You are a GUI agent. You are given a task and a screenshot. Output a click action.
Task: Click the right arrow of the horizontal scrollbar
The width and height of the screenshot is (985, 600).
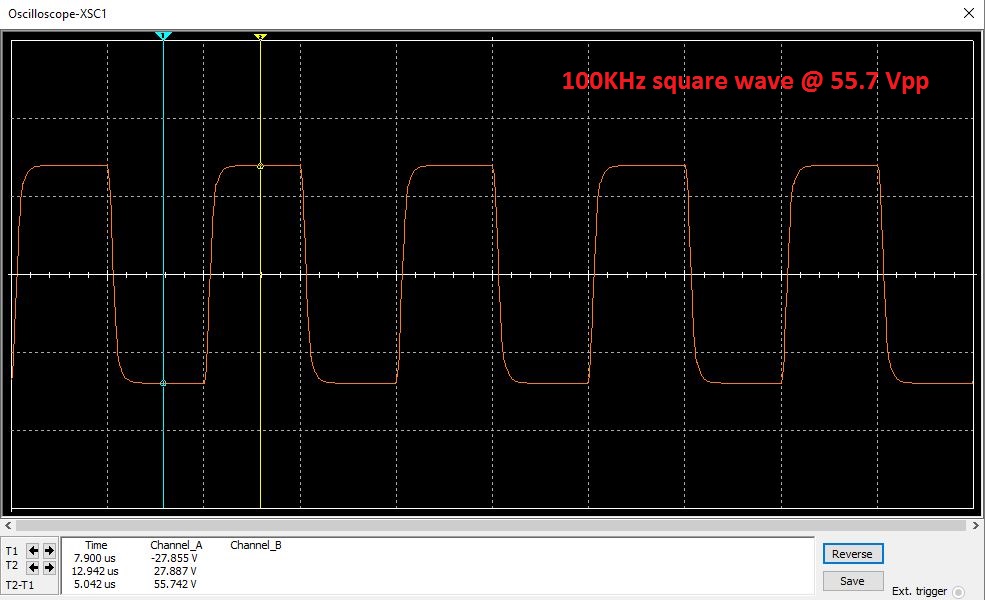point(976,525)
